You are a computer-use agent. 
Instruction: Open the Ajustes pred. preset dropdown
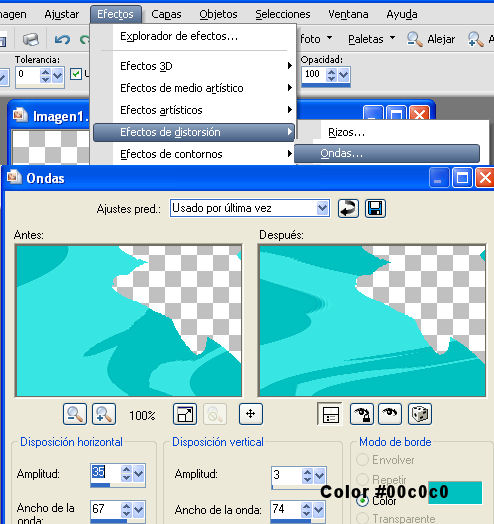[250, 208]
